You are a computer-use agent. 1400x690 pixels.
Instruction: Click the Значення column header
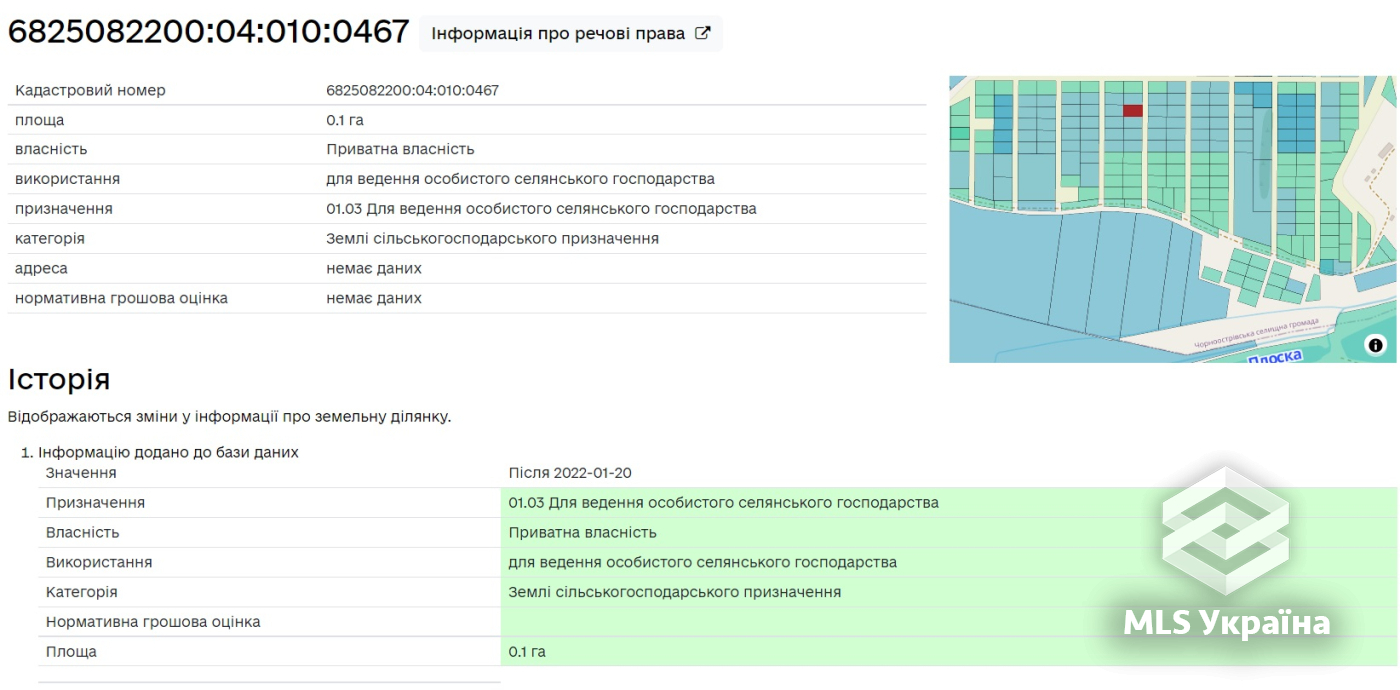pyautogui.click(x=81, y=473)
